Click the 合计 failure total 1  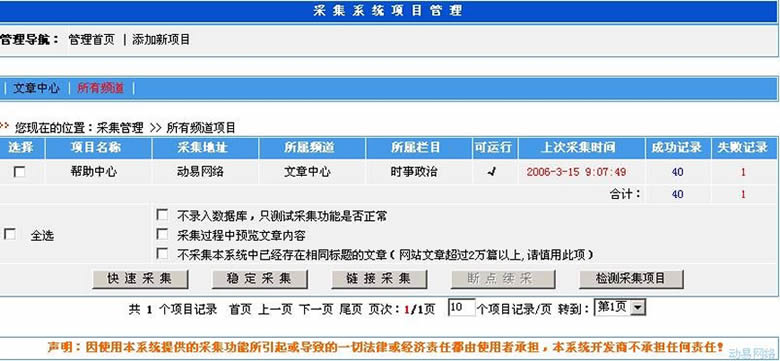pyautogui.click(x=743, y=194)
